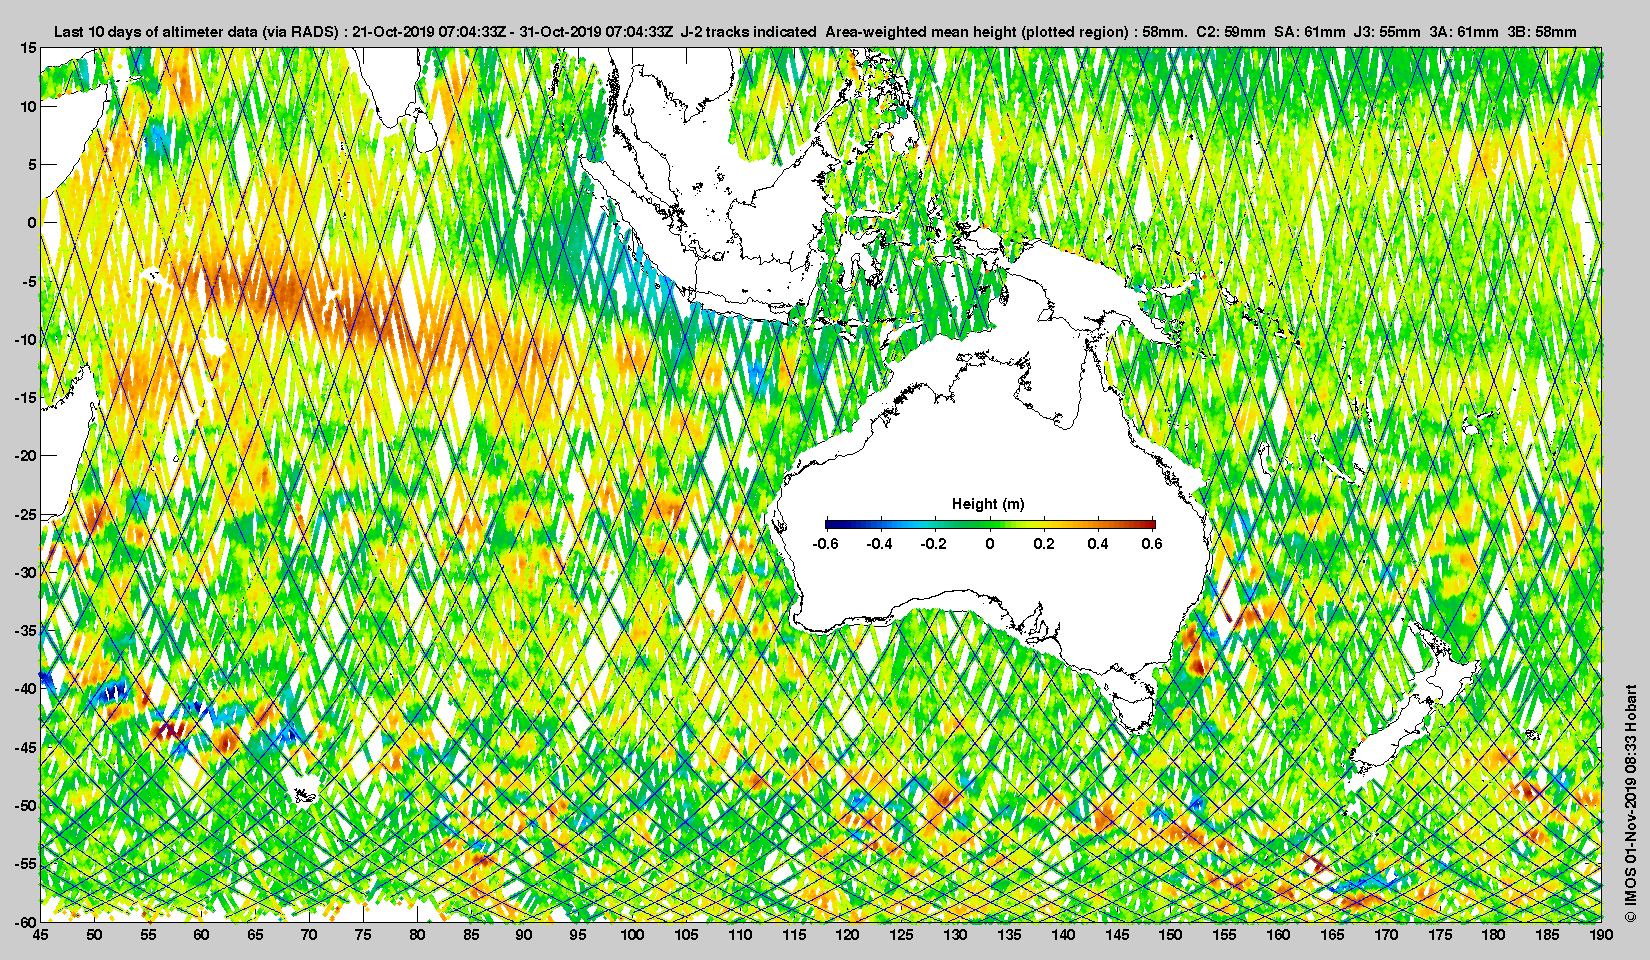
Task: Click the Tasmania island outline on the map
Action: coord(1134,708)
